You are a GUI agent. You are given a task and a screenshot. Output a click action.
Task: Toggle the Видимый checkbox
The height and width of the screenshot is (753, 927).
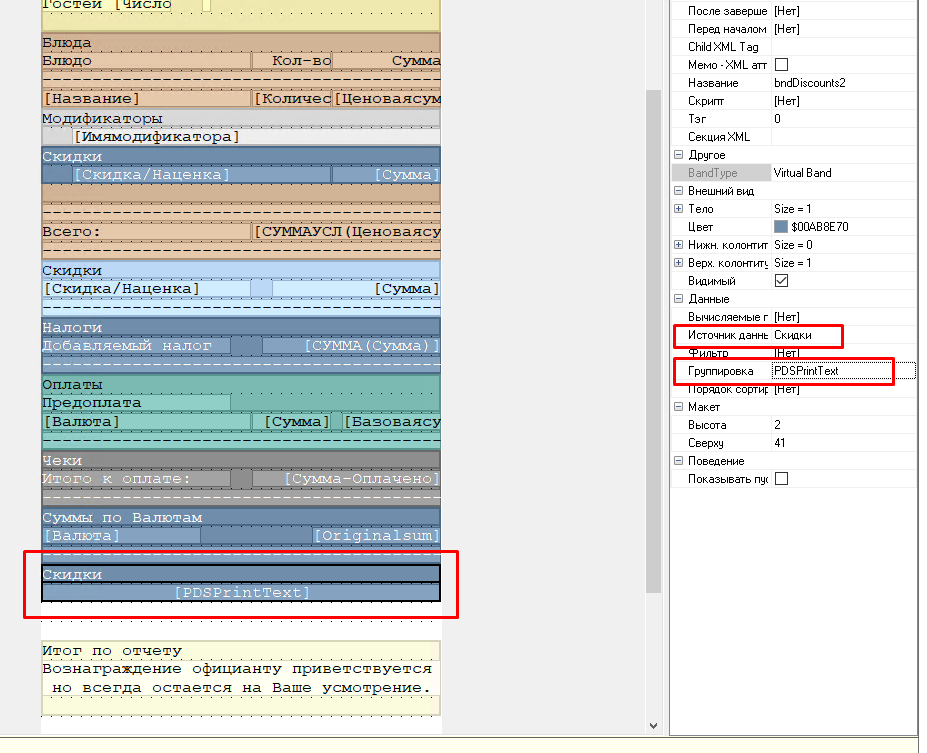[x=782, y=281]
